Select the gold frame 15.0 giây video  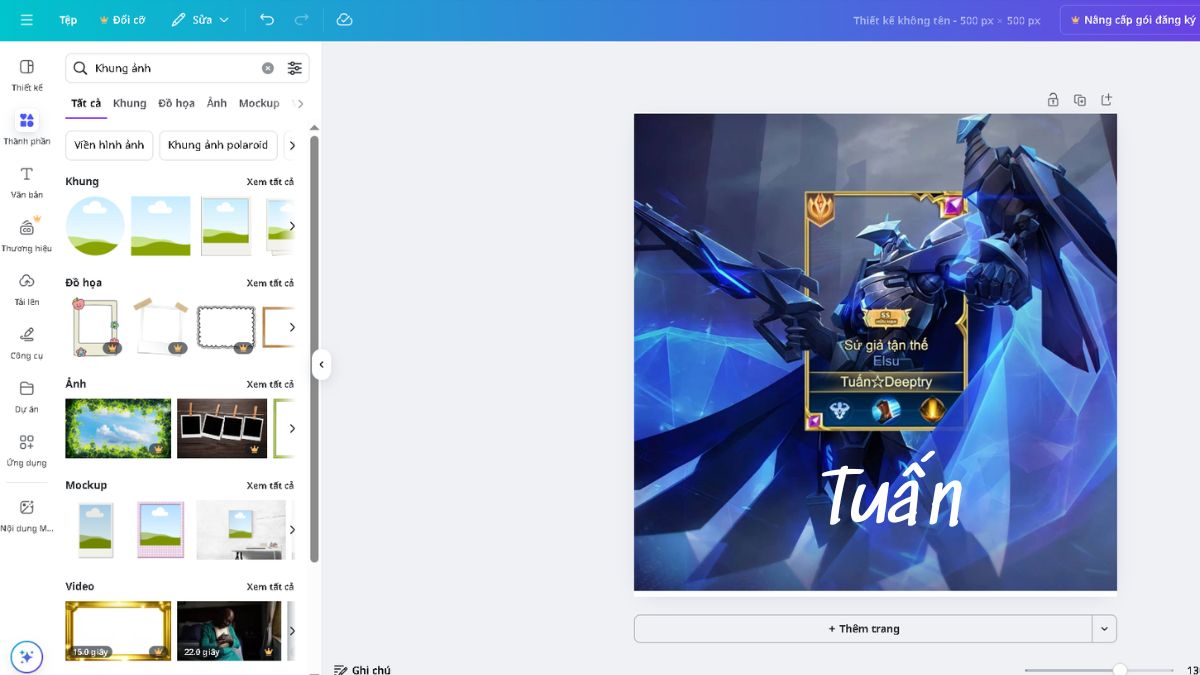(x=118, y=631)
